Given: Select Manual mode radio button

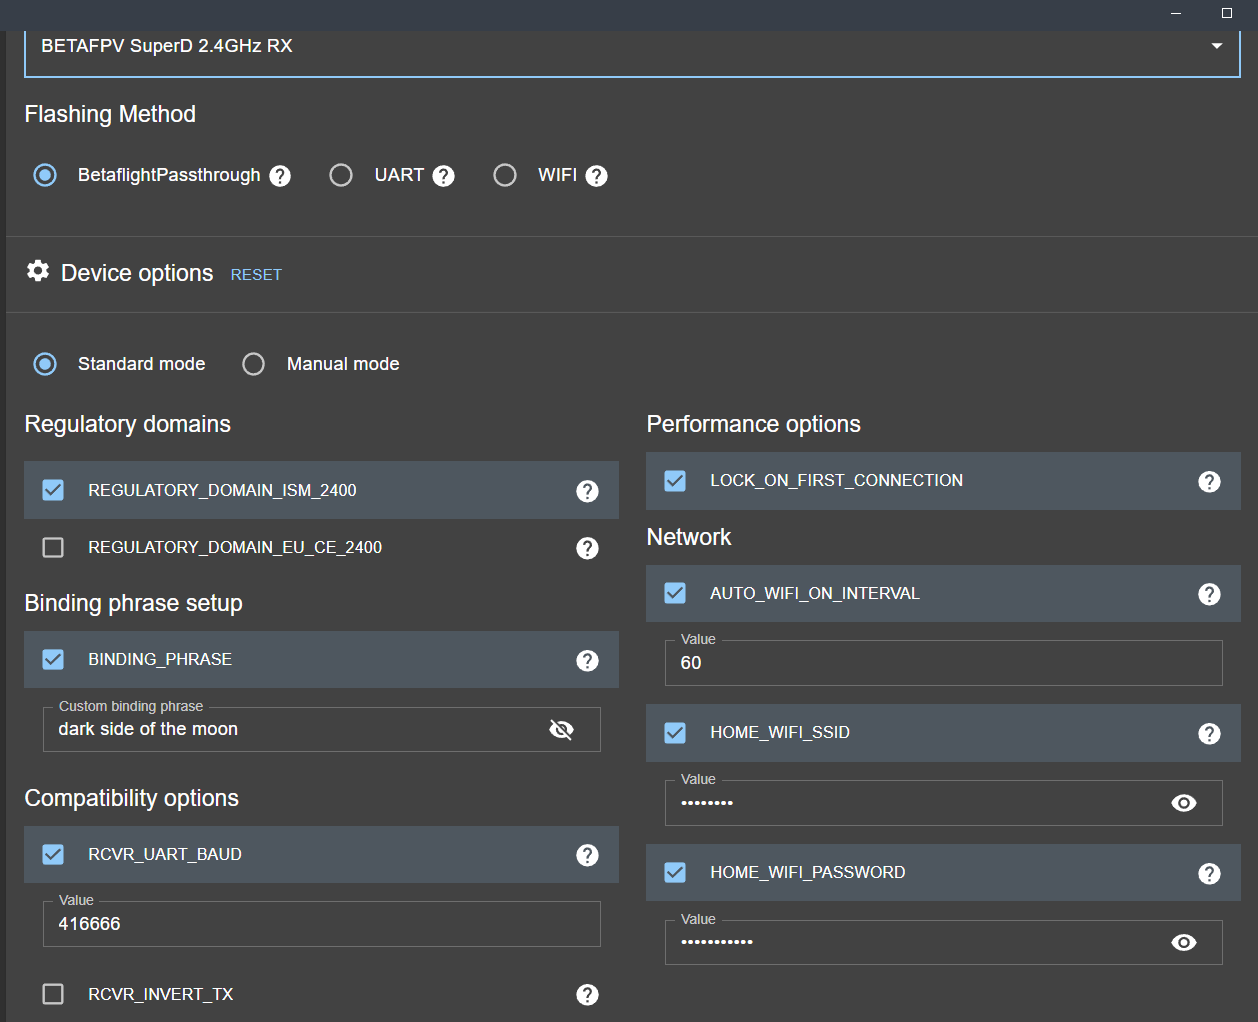Looking at the screenshot, I should [x=254, y=364].
